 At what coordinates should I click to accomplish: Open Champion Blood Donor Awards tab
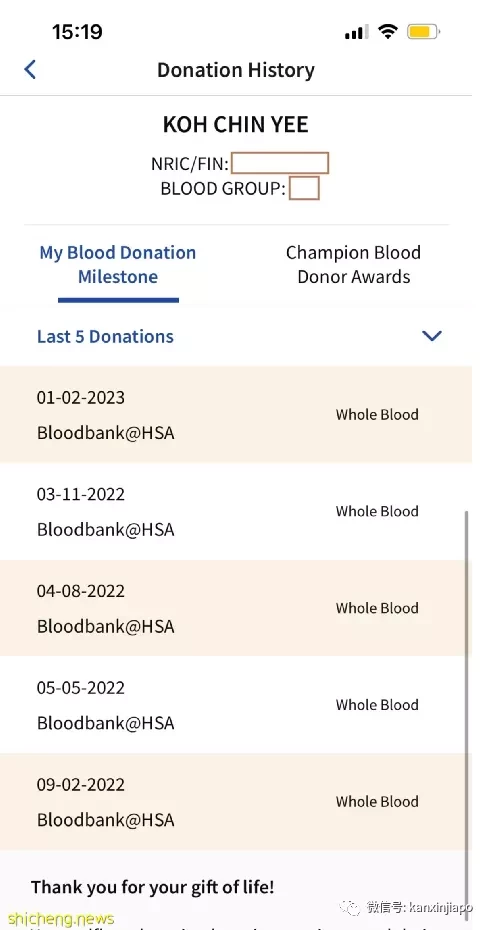[353, 265]
